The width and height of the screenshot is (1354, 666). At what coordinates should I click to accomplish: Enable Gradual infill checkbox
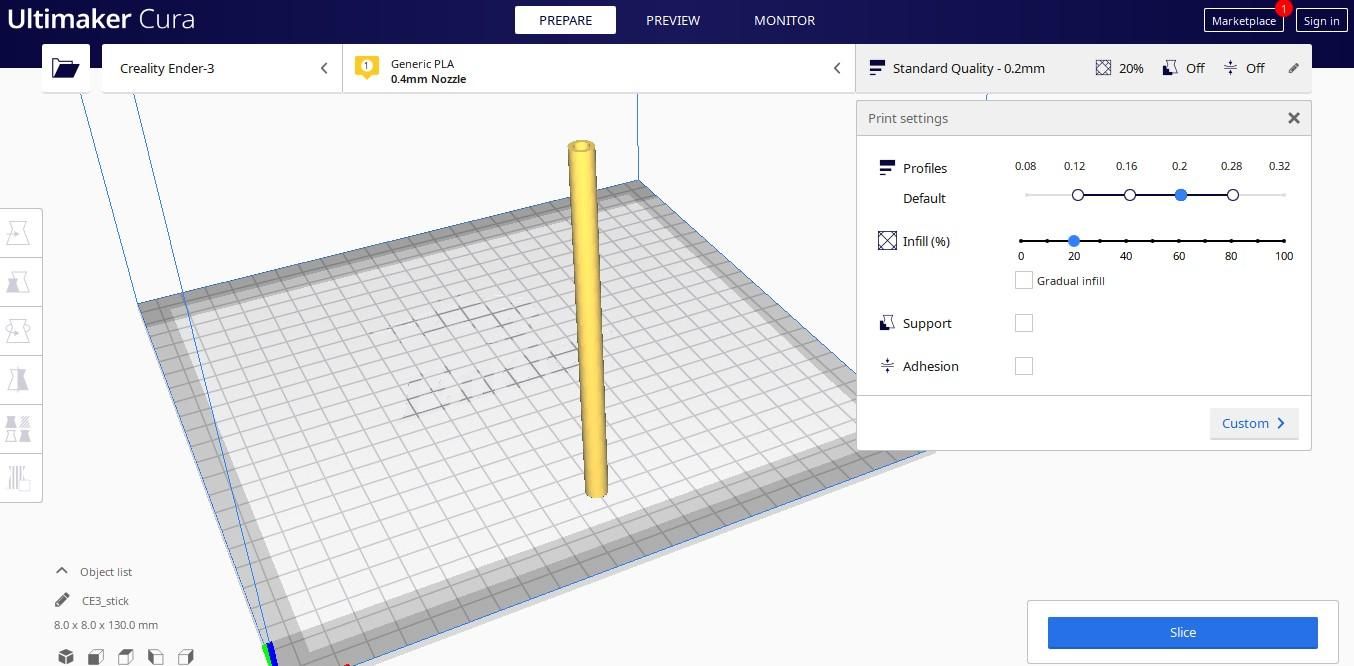click(x=1023, y=281)
